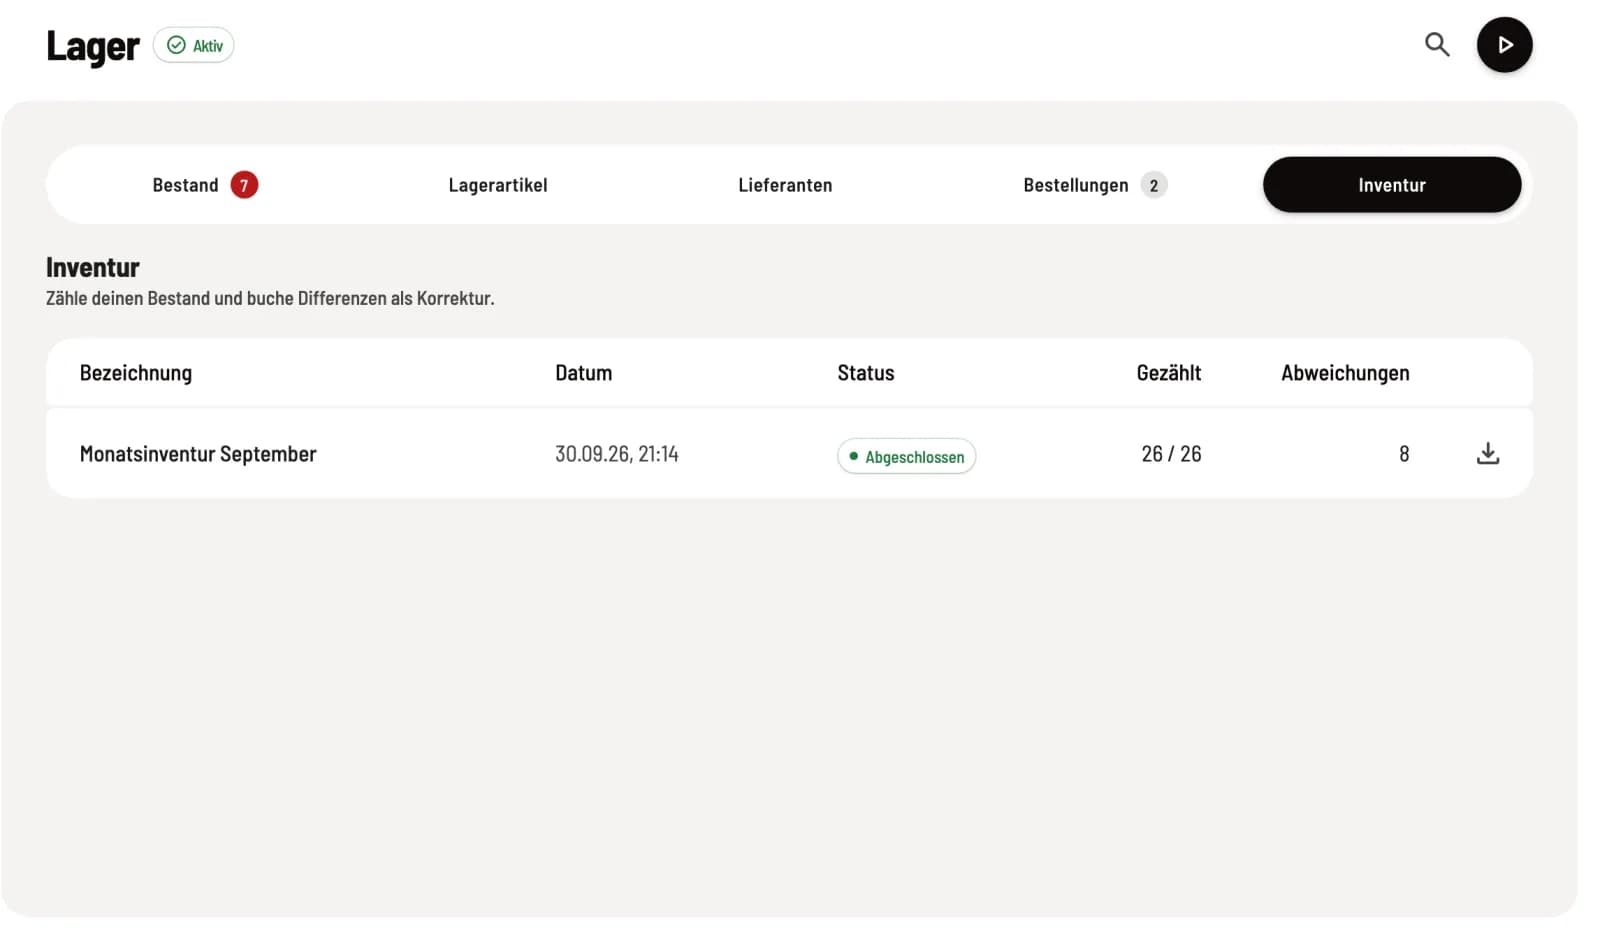Screen dimensions: 1600x930
Task: Open the search magnifier icon
Action: 1437,45
